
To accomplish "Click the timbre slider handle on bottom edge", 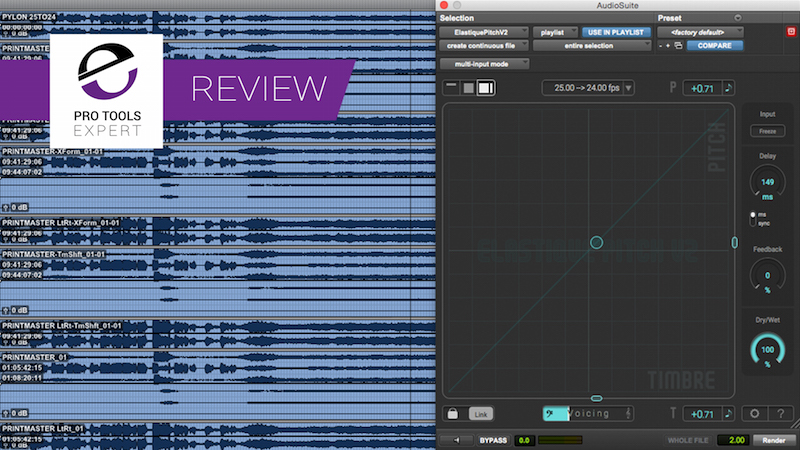I will 596,398.
